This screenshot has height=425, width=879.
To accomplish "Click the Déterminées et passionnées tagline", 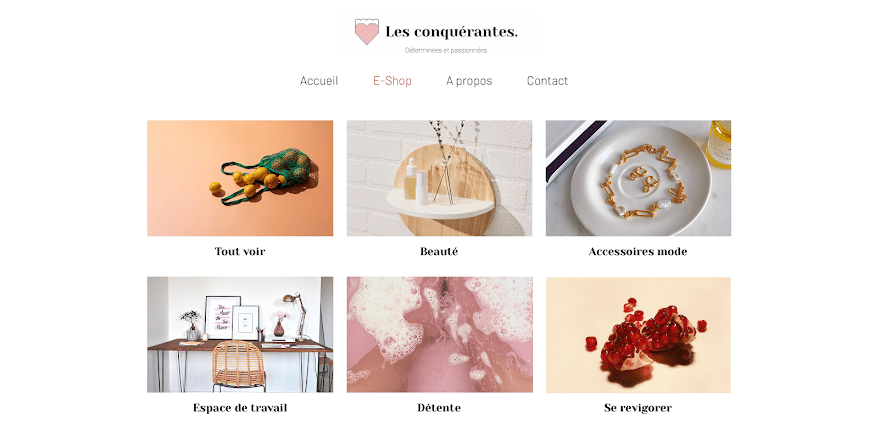I will tap(446, 50).
